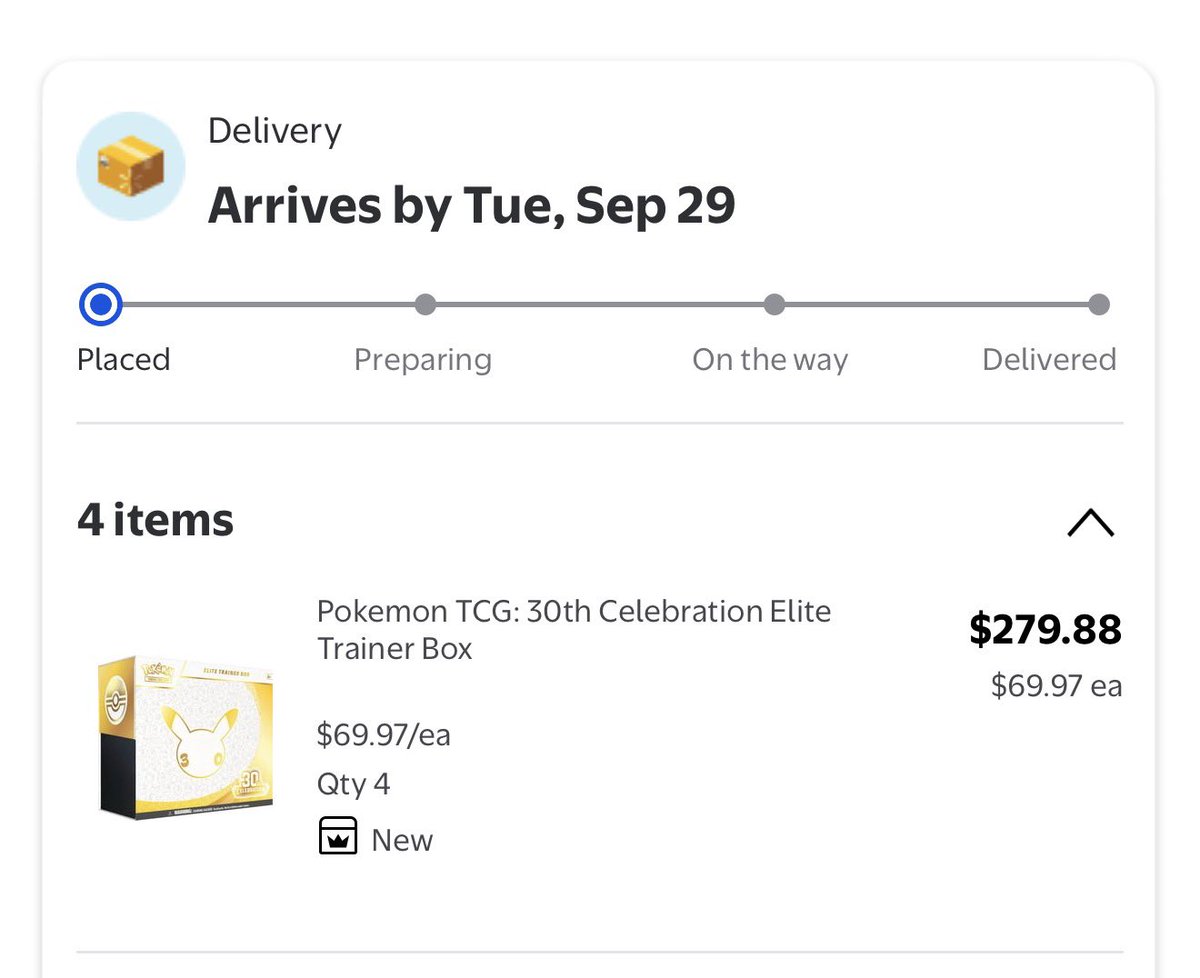The height and width of the screenshot is (978, 1200).
Task: Click the Arrives by Tue, Sep 29 heading
Action: [471, 205]
